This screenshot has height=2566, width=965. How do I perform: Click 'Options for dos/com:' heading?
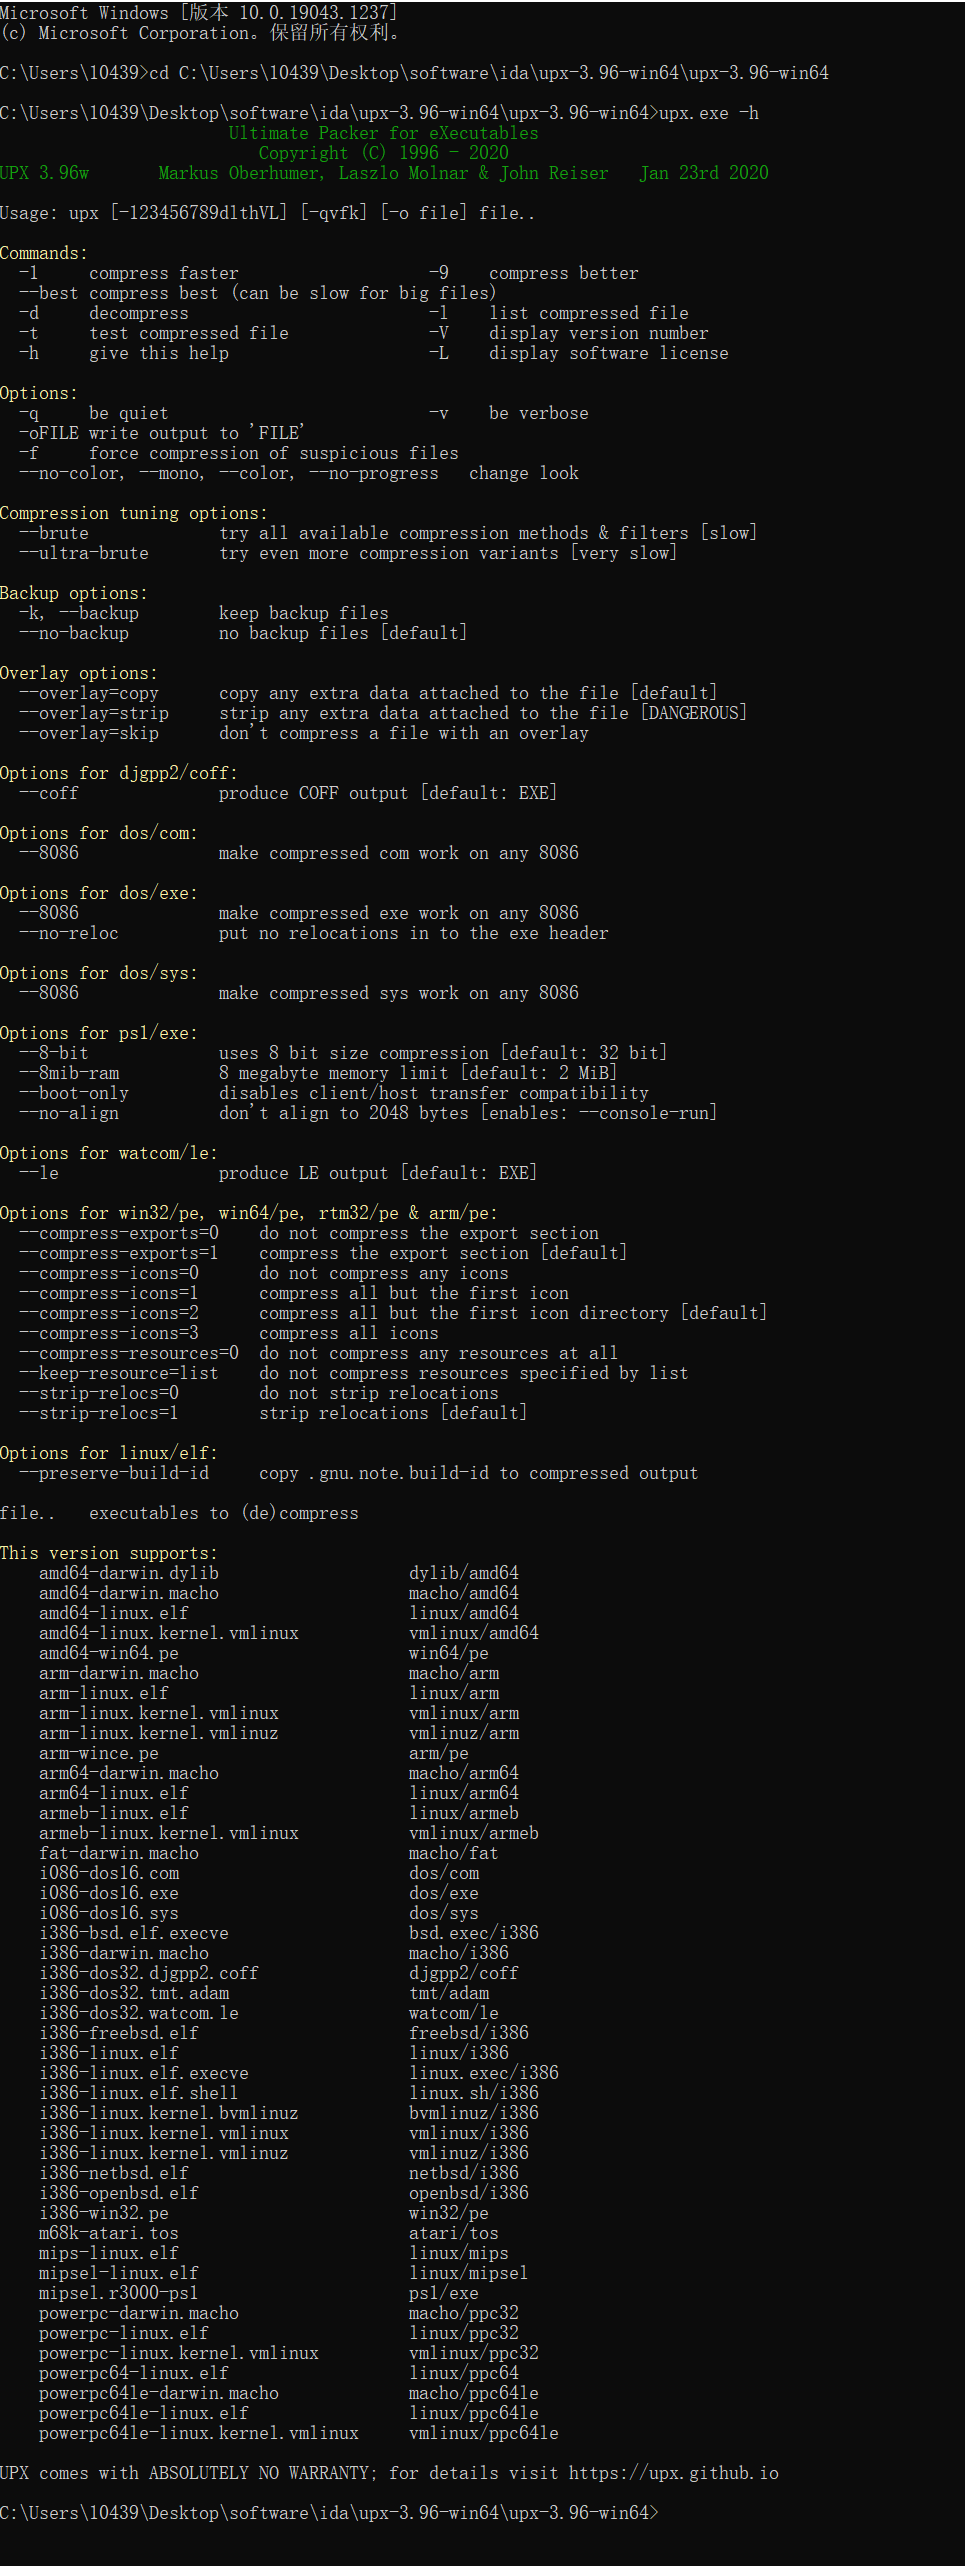point(99,833)
